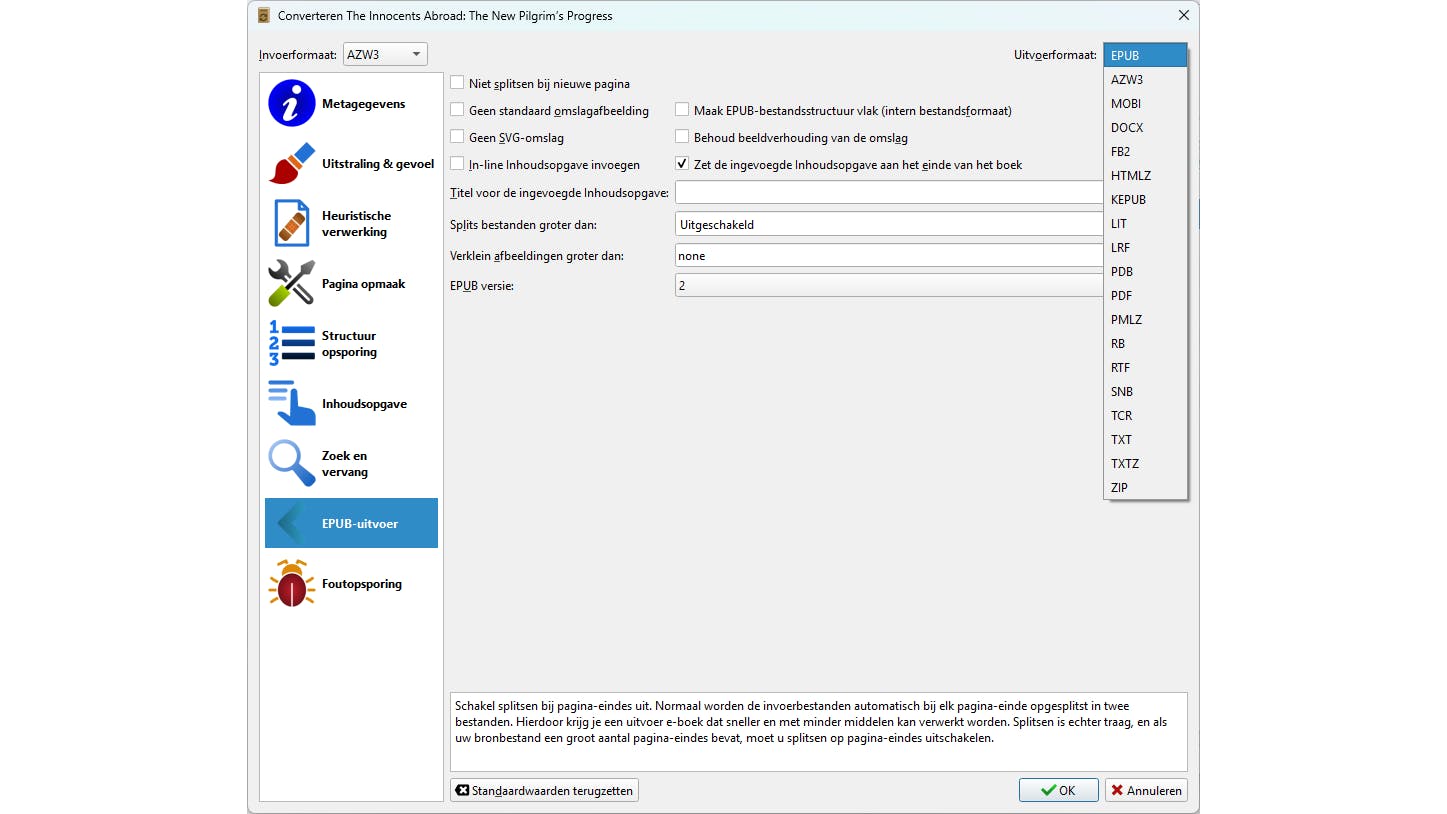Uncheck Zet de ingevoegde Inhoudsopgave aan het einde

tap(682, 165)
